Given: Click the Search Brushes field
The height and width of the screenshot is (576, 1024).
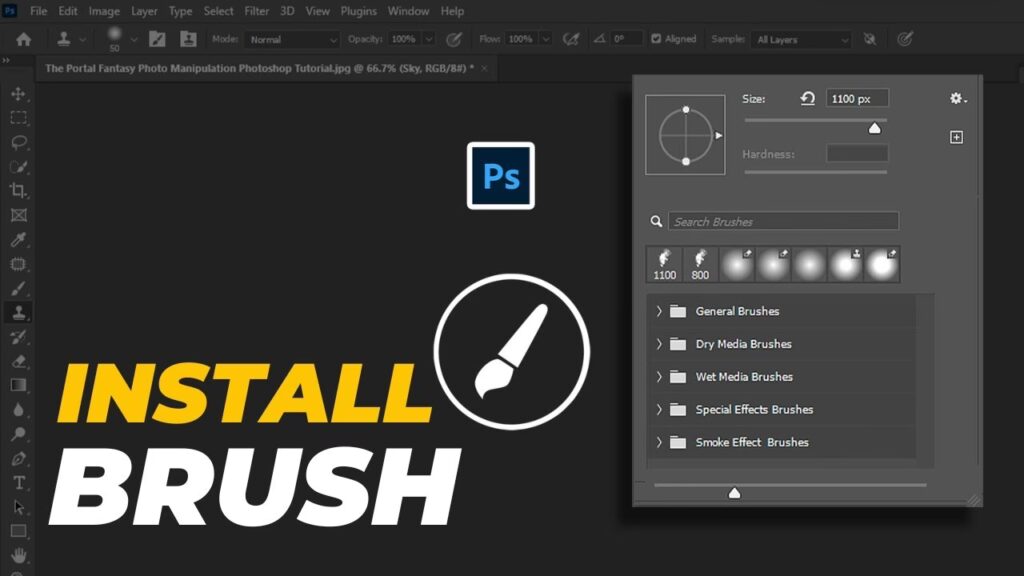Looking at the screenshot, I should point(783,221).
